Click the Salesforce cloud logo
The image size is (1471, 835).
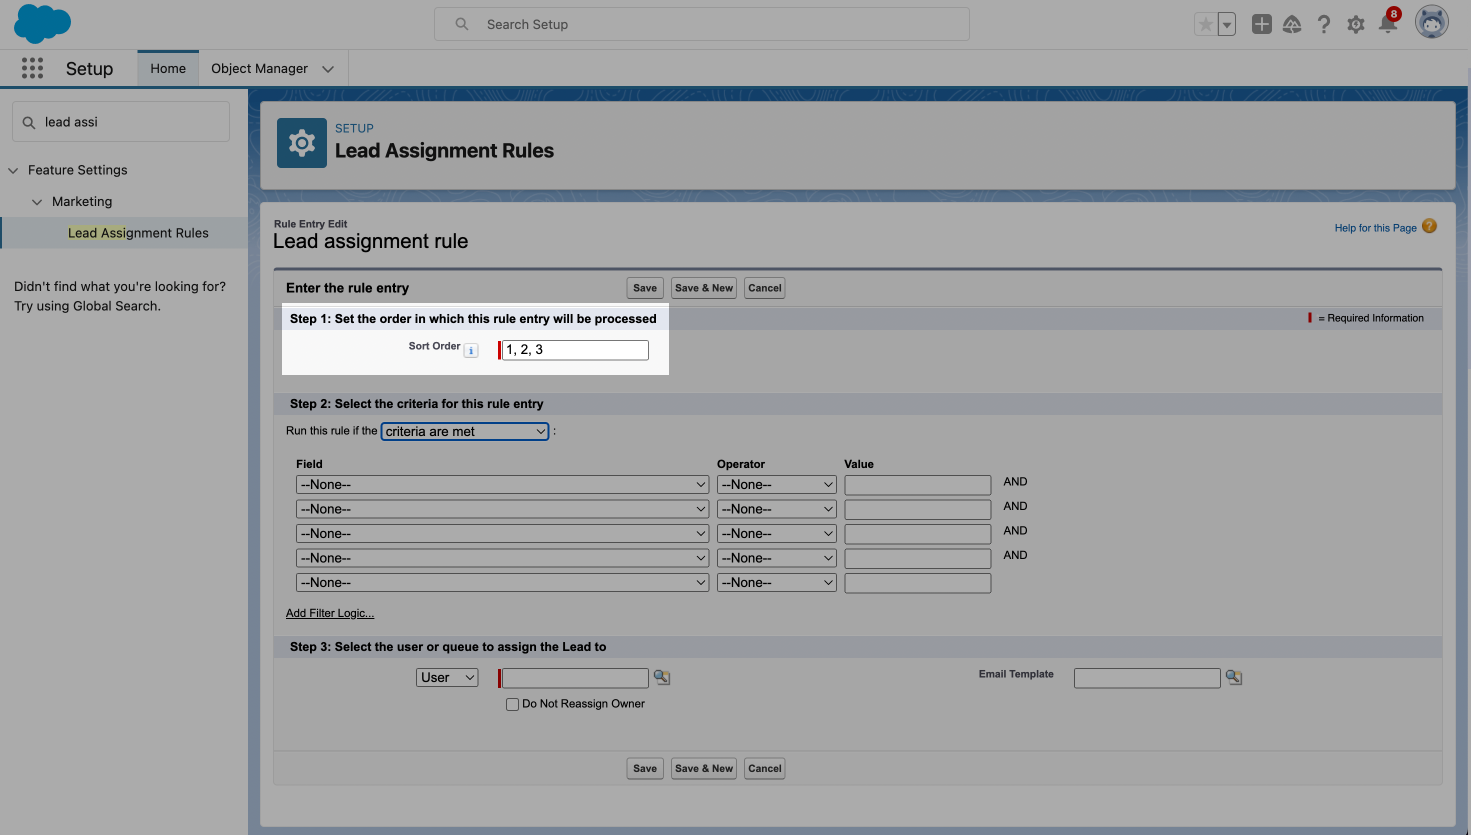[42, 24]
